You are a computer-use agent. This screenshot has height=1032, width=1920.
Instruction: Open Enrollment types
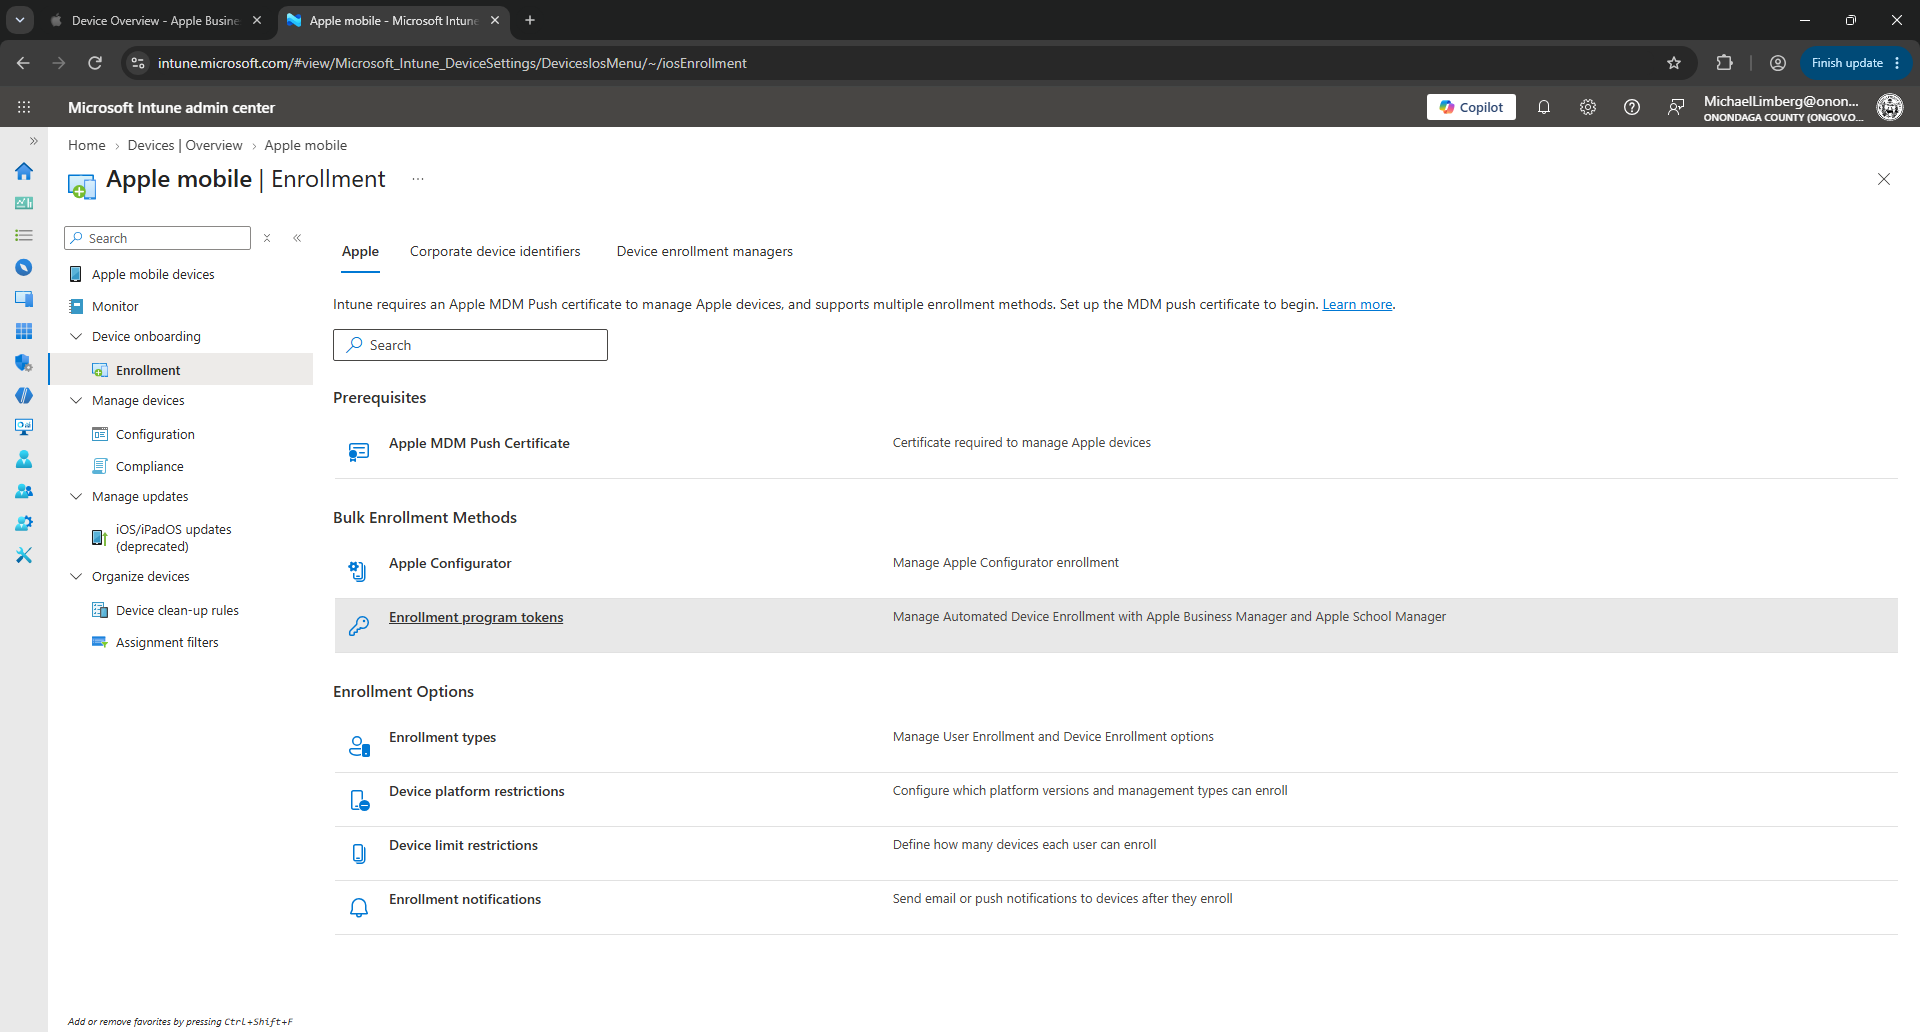coord(442,737)
